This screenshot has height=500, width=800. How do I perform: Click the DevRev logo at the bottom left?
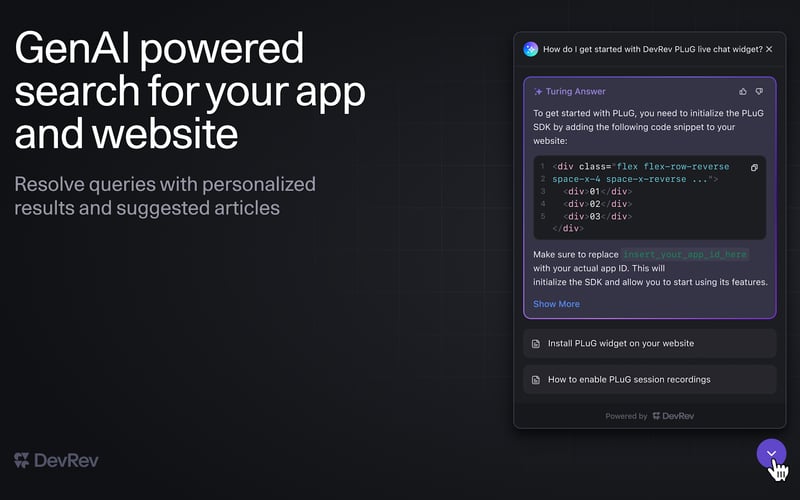(x=56, y=461)
